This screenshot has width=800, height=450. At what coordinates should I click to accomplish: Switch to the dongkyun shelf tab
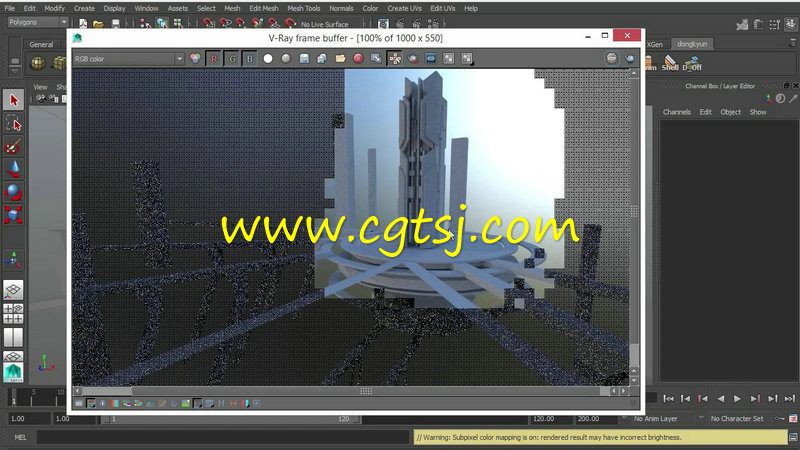pos(692,44)
